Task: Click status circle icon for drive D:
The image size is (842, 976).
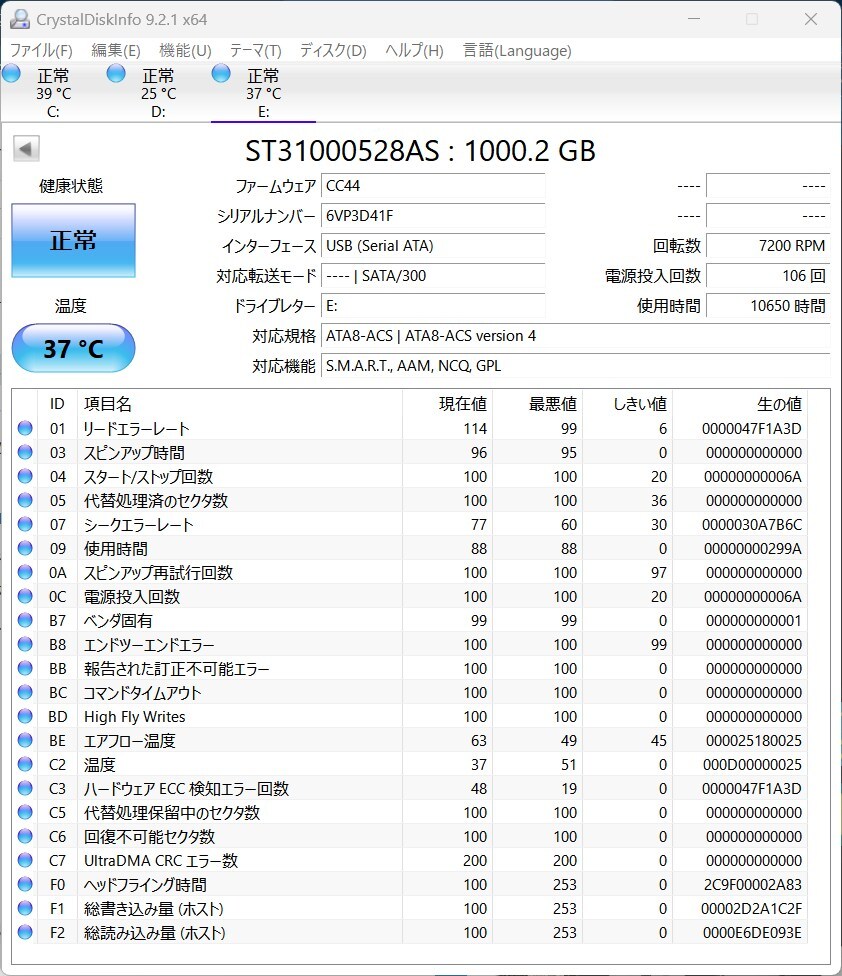Action: coord(116,74)
